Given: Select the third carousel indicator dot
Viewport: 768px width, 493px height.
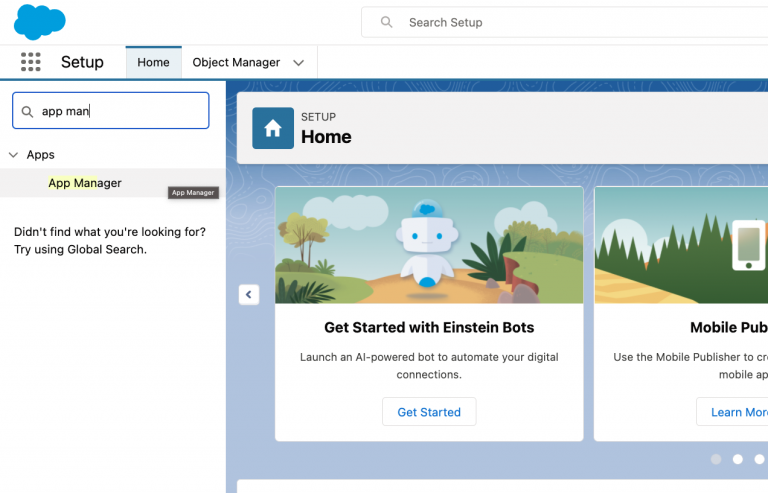Looking at the screenshot, I should point(759,459).
